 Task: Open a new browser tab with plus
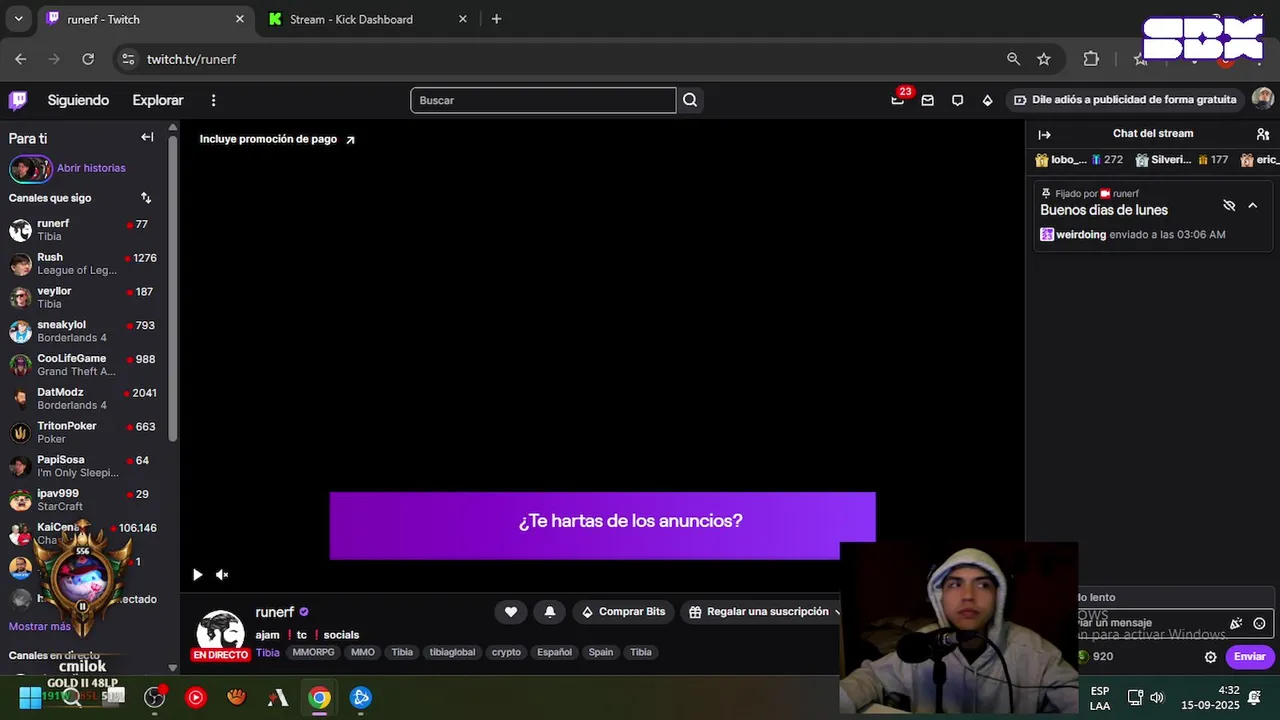click(x=496, y=19)
